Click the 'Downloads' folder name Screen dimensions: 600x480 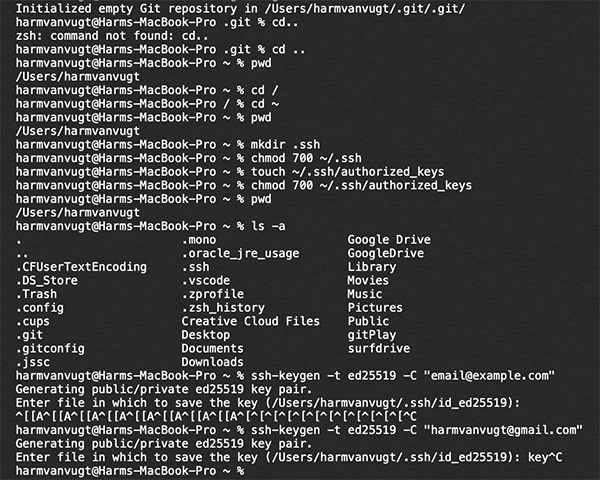(212, 362)
